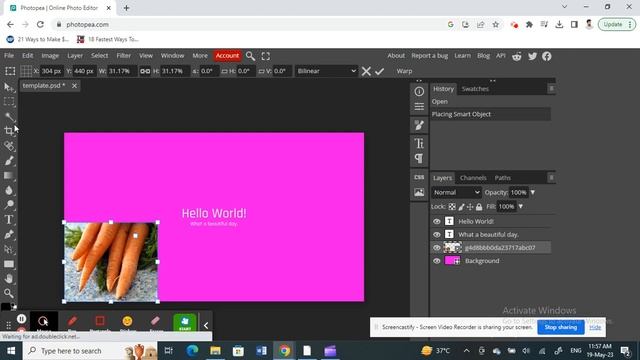Open the Properties sliders panel icon
The image size is (640, 360).
coord(419,107)
